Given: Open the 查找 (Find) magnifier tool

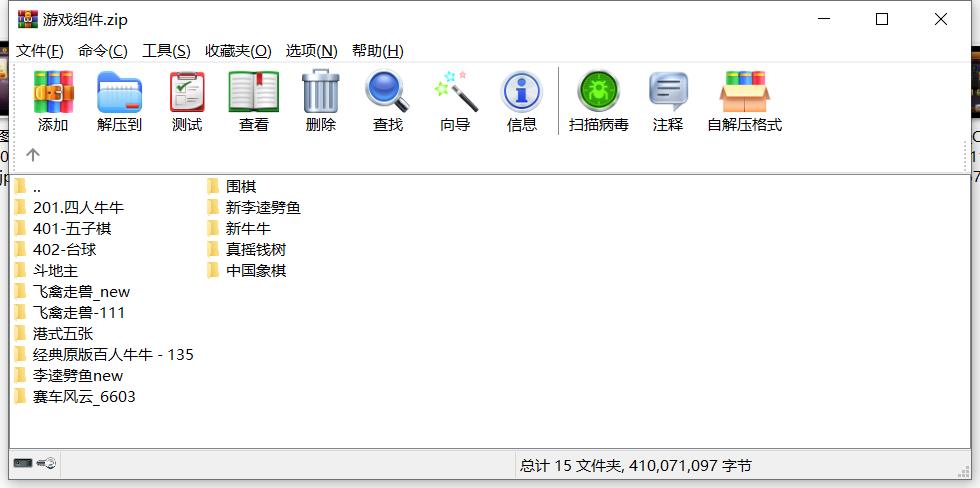Looking at the screenshot, I should point(387,93).
